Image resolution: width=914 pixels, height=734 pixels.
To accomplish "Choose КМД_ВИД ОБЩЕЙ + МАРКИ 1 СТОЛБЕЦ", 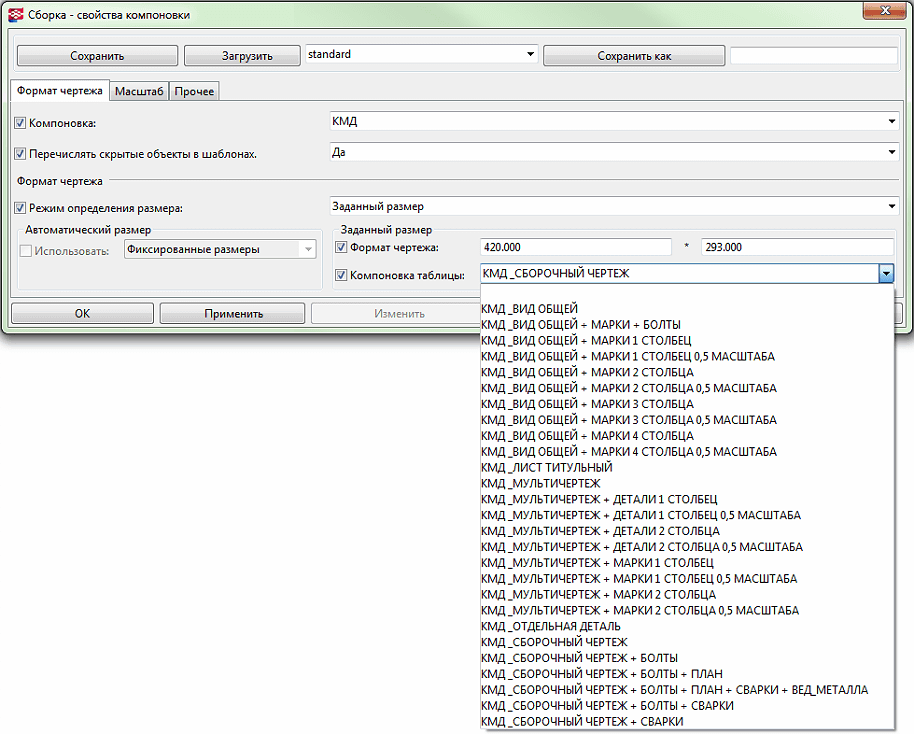I will click(x=687, y=340).
